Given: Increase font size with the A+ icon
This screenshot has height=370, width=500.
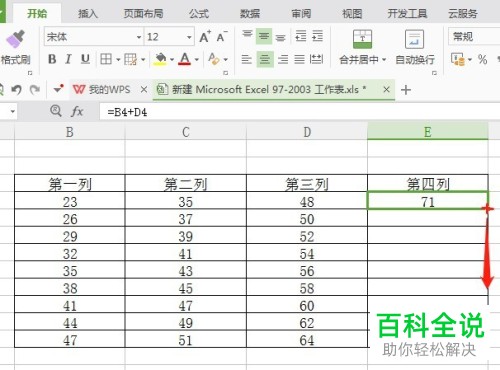Looking at the screenshot, I should pos(205,36).
